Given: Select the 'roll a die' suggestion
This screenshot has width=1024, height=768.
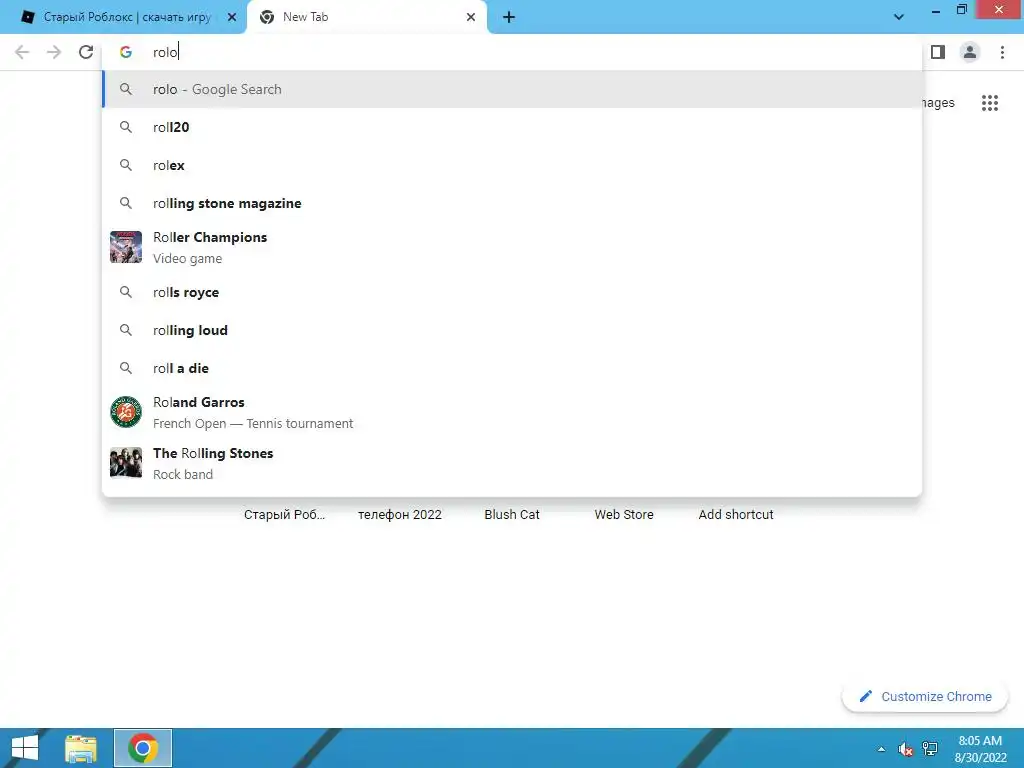Looking at the screenshot, I should [513, 368].
